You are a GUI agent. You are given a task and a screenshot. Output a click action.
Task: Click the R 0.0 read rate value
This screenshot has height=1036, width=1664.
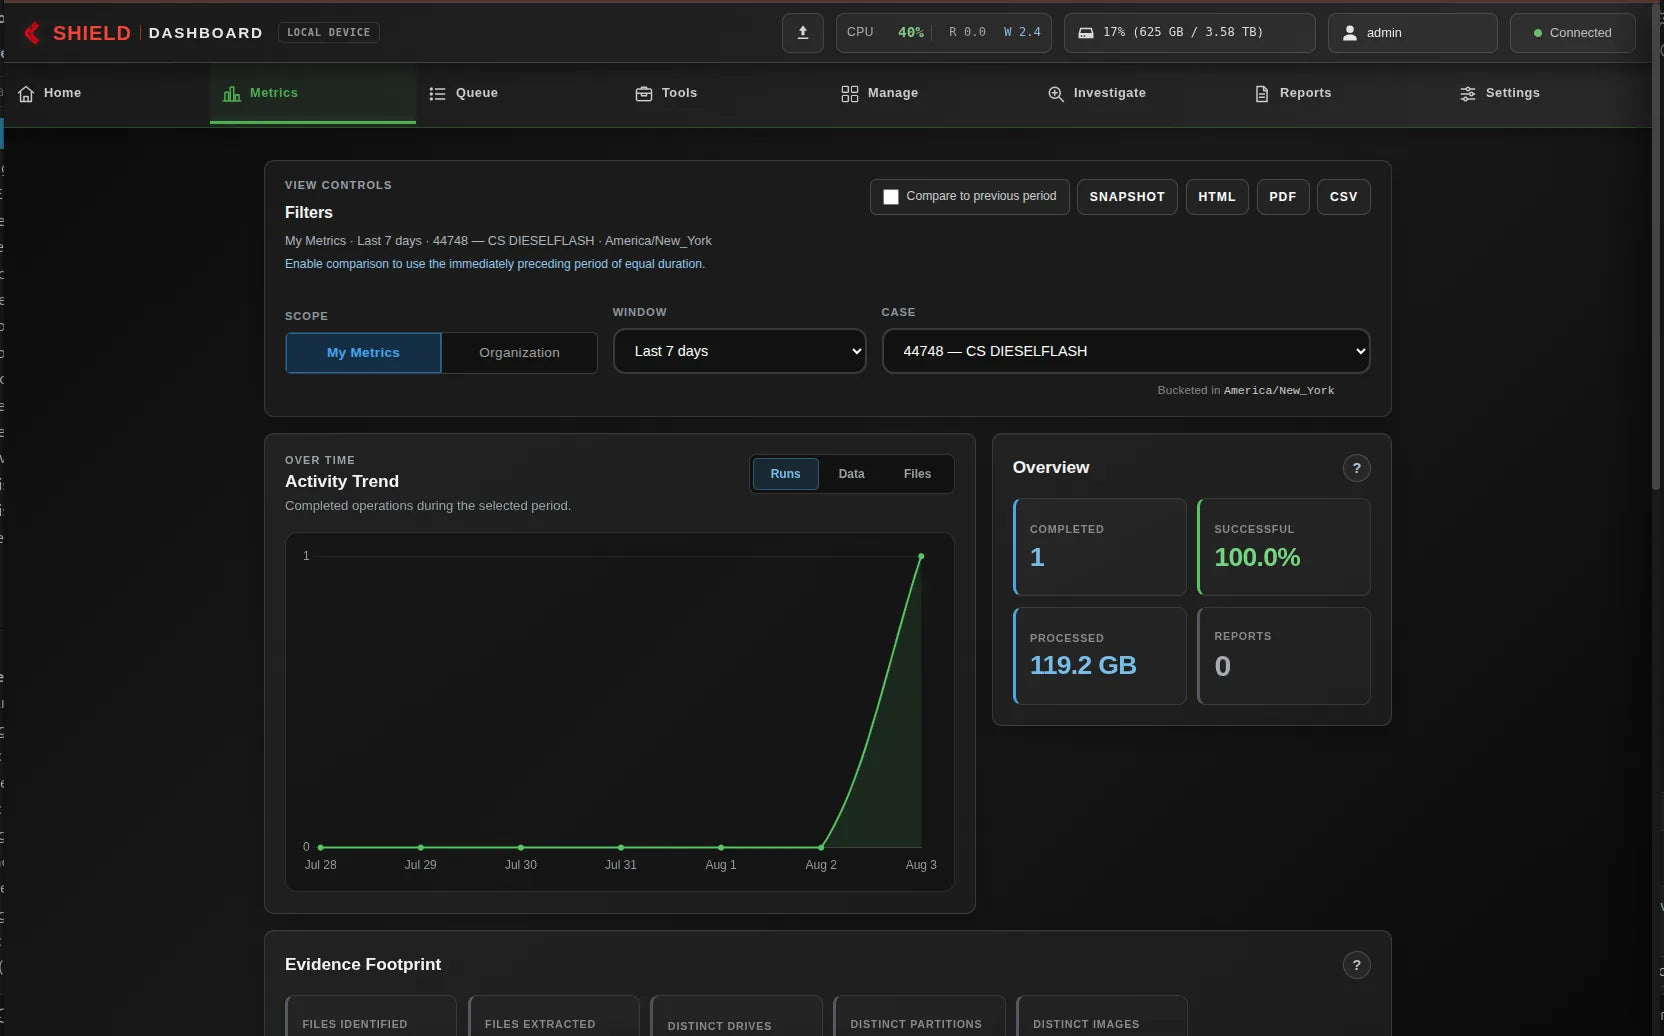click(x=967, y=33)
